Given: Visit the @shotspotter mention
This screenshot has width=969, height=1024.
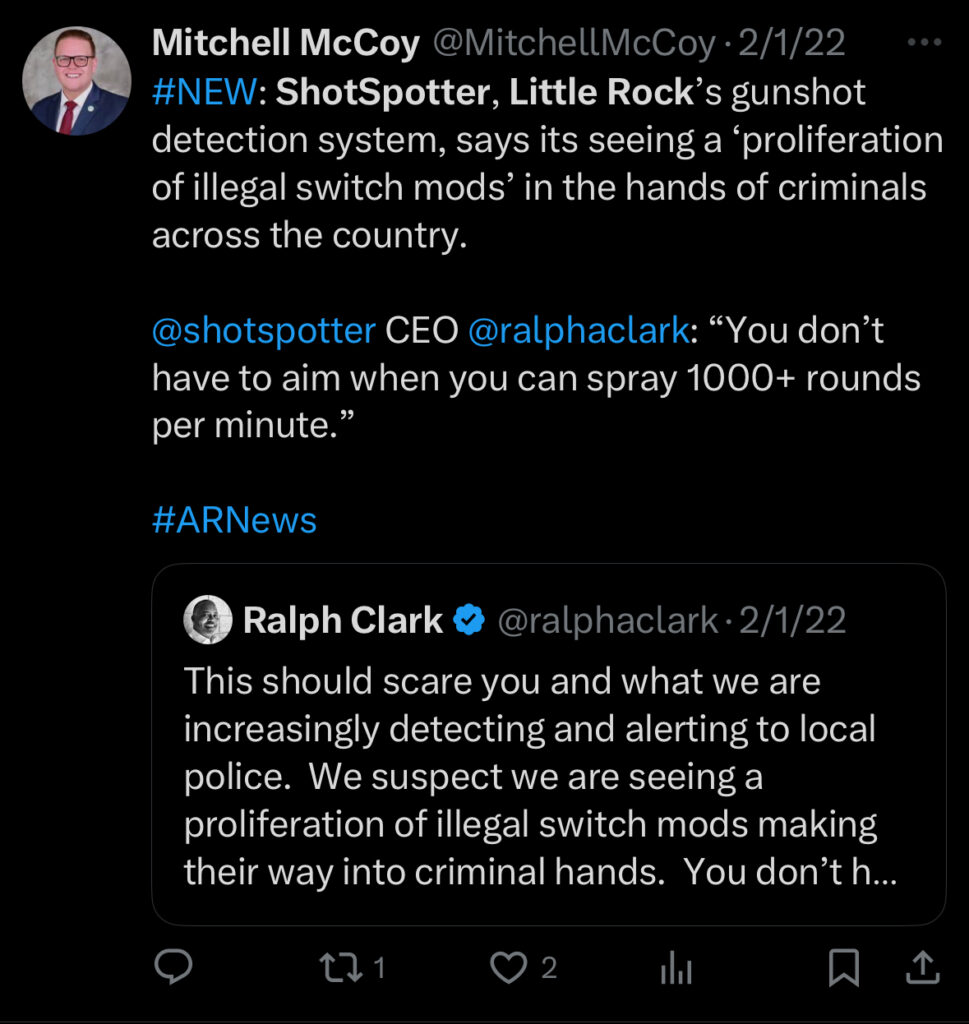Looking at the screenshot, I should (x=263, y=331).
